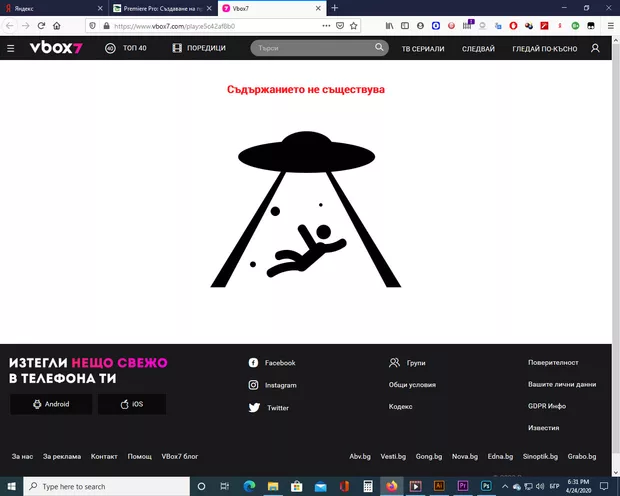Open Помощ footer link
The image size is (620, 496).
tap(139, 456)
